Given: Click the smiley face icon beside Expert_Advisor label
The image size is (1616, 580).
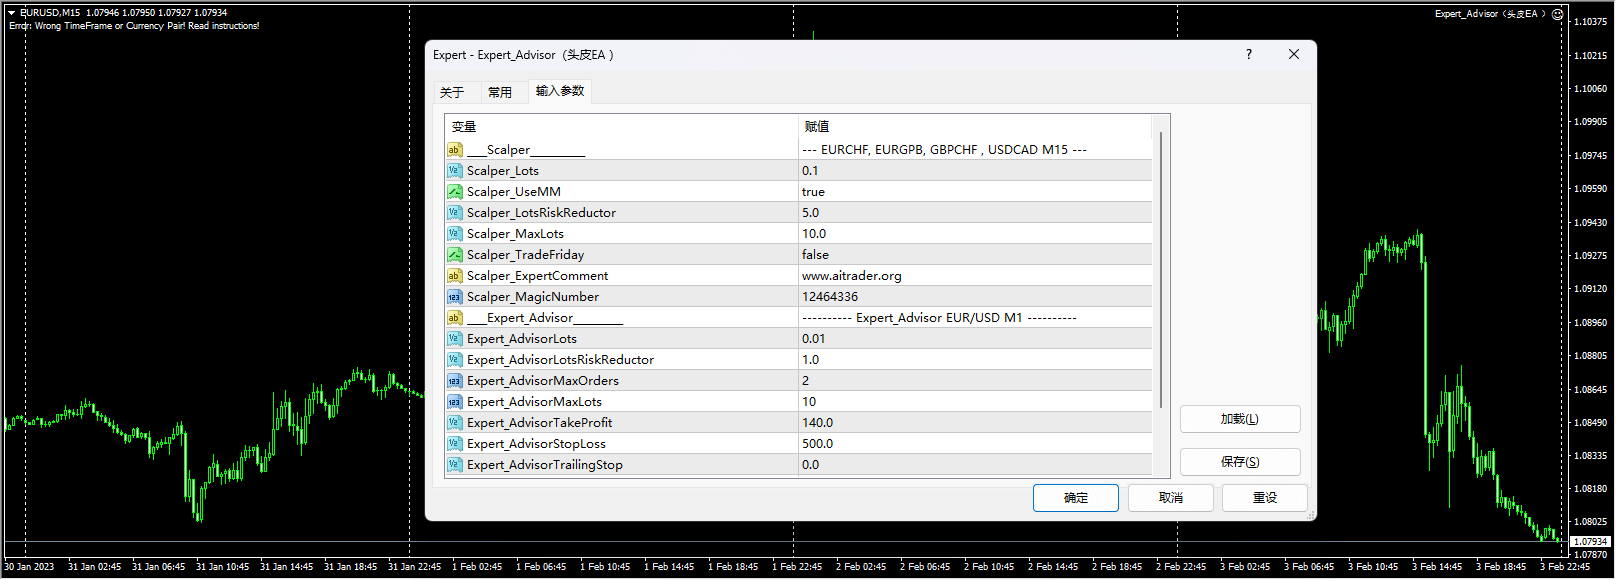Looking at the screenshot, I should 1557,14.
